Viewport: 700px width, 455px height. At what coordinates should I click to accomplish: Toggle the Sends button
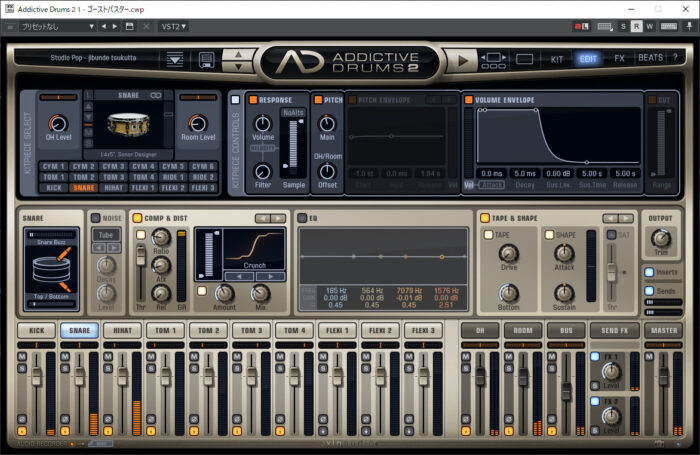point(649,291)
